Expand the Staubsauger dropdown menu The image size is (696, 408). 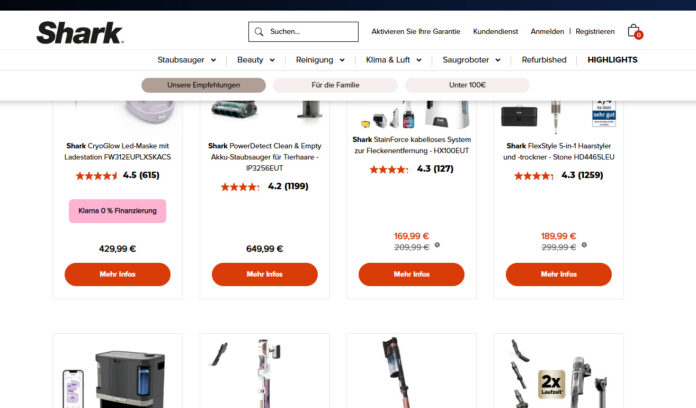coord(186,60)
